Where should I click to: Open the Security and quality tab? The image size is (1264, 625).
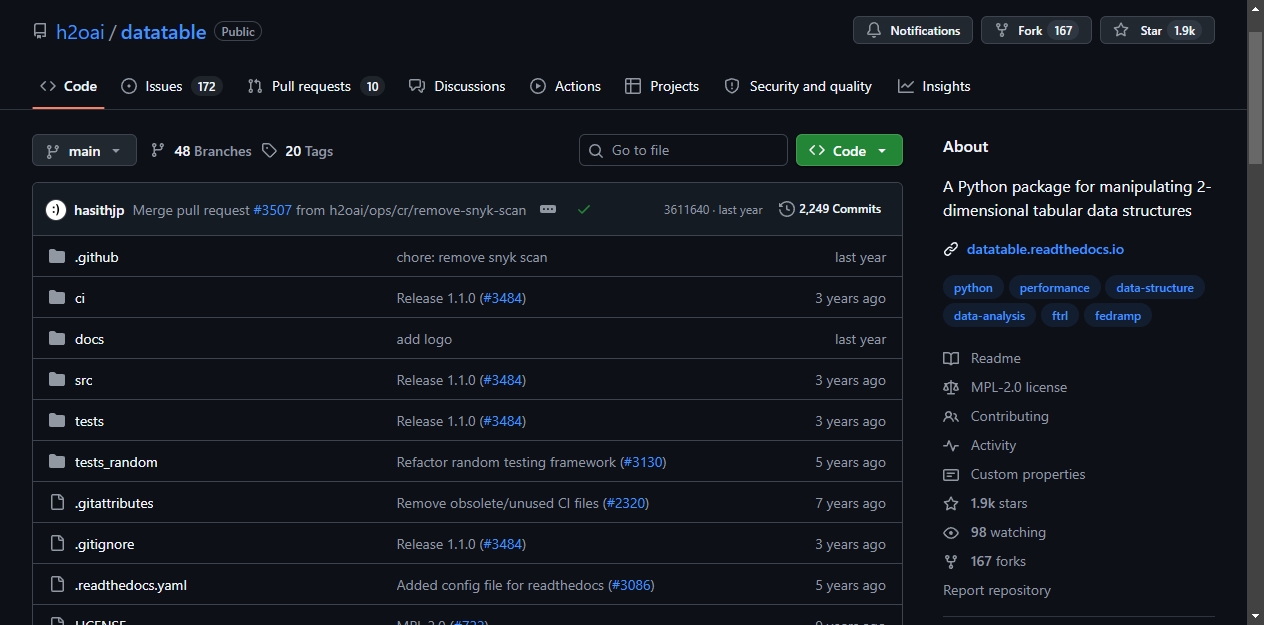pos(798,86)
